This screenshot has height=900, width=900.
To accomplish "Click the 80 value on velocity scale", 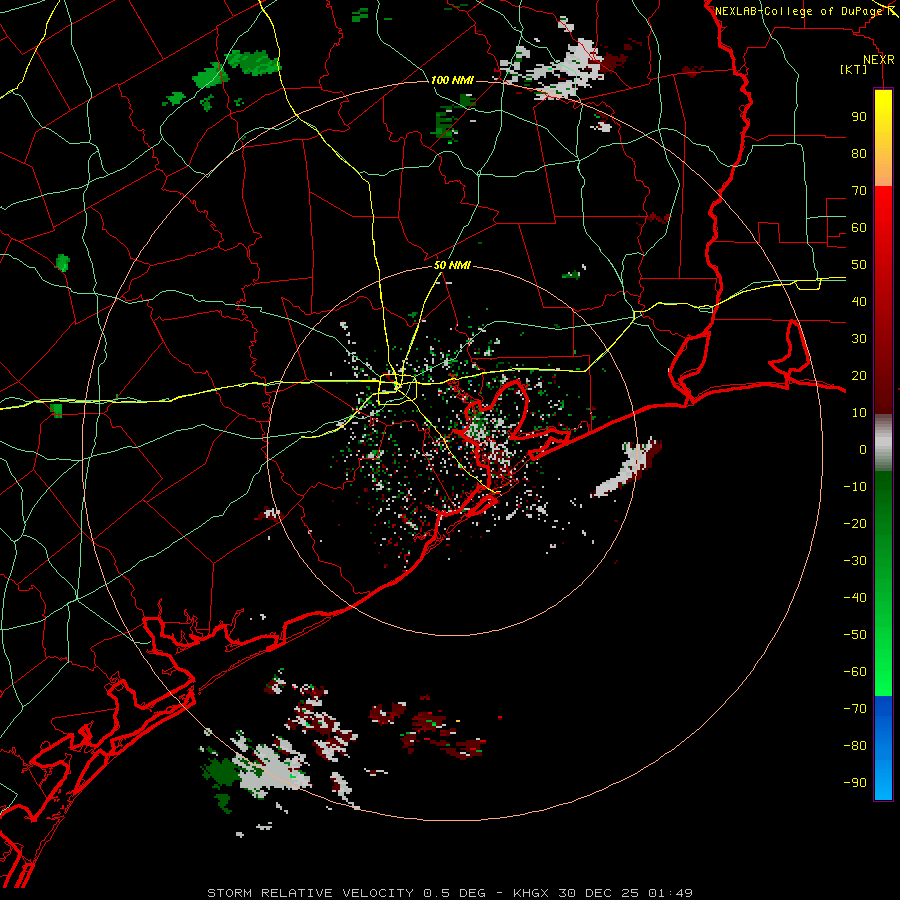I will pos(859,153).
